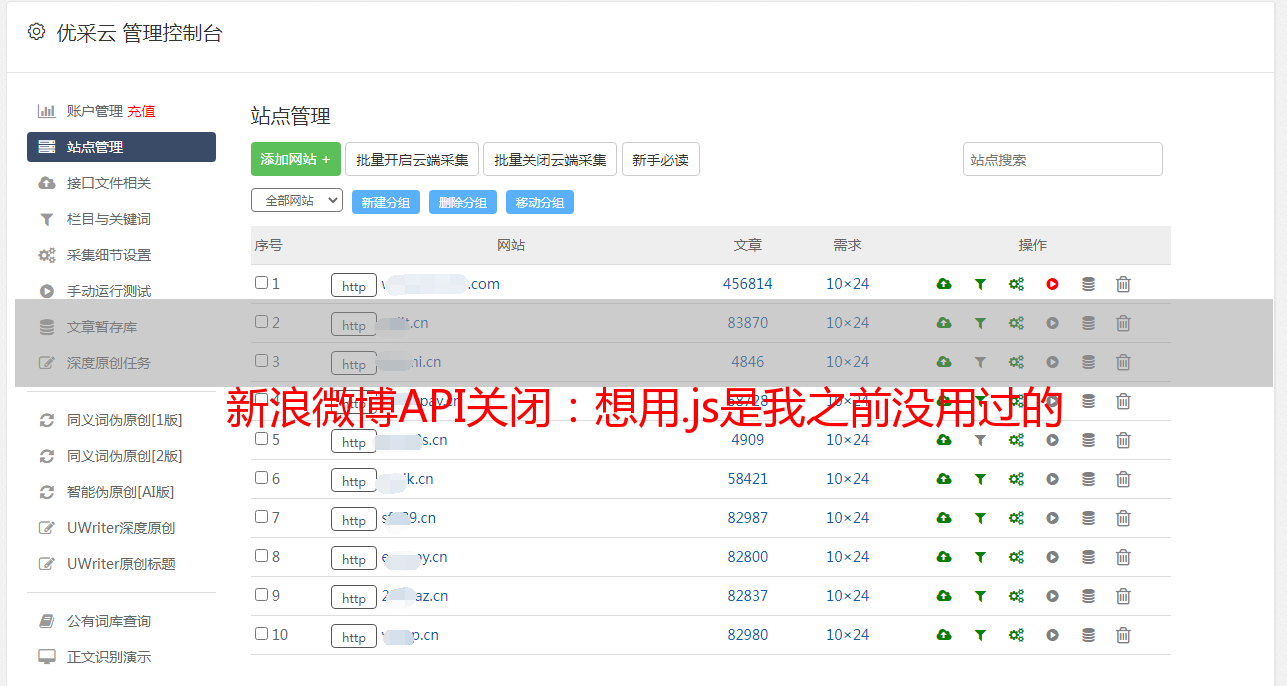Click the 站点搜索 search field

tap(1063, 159)
